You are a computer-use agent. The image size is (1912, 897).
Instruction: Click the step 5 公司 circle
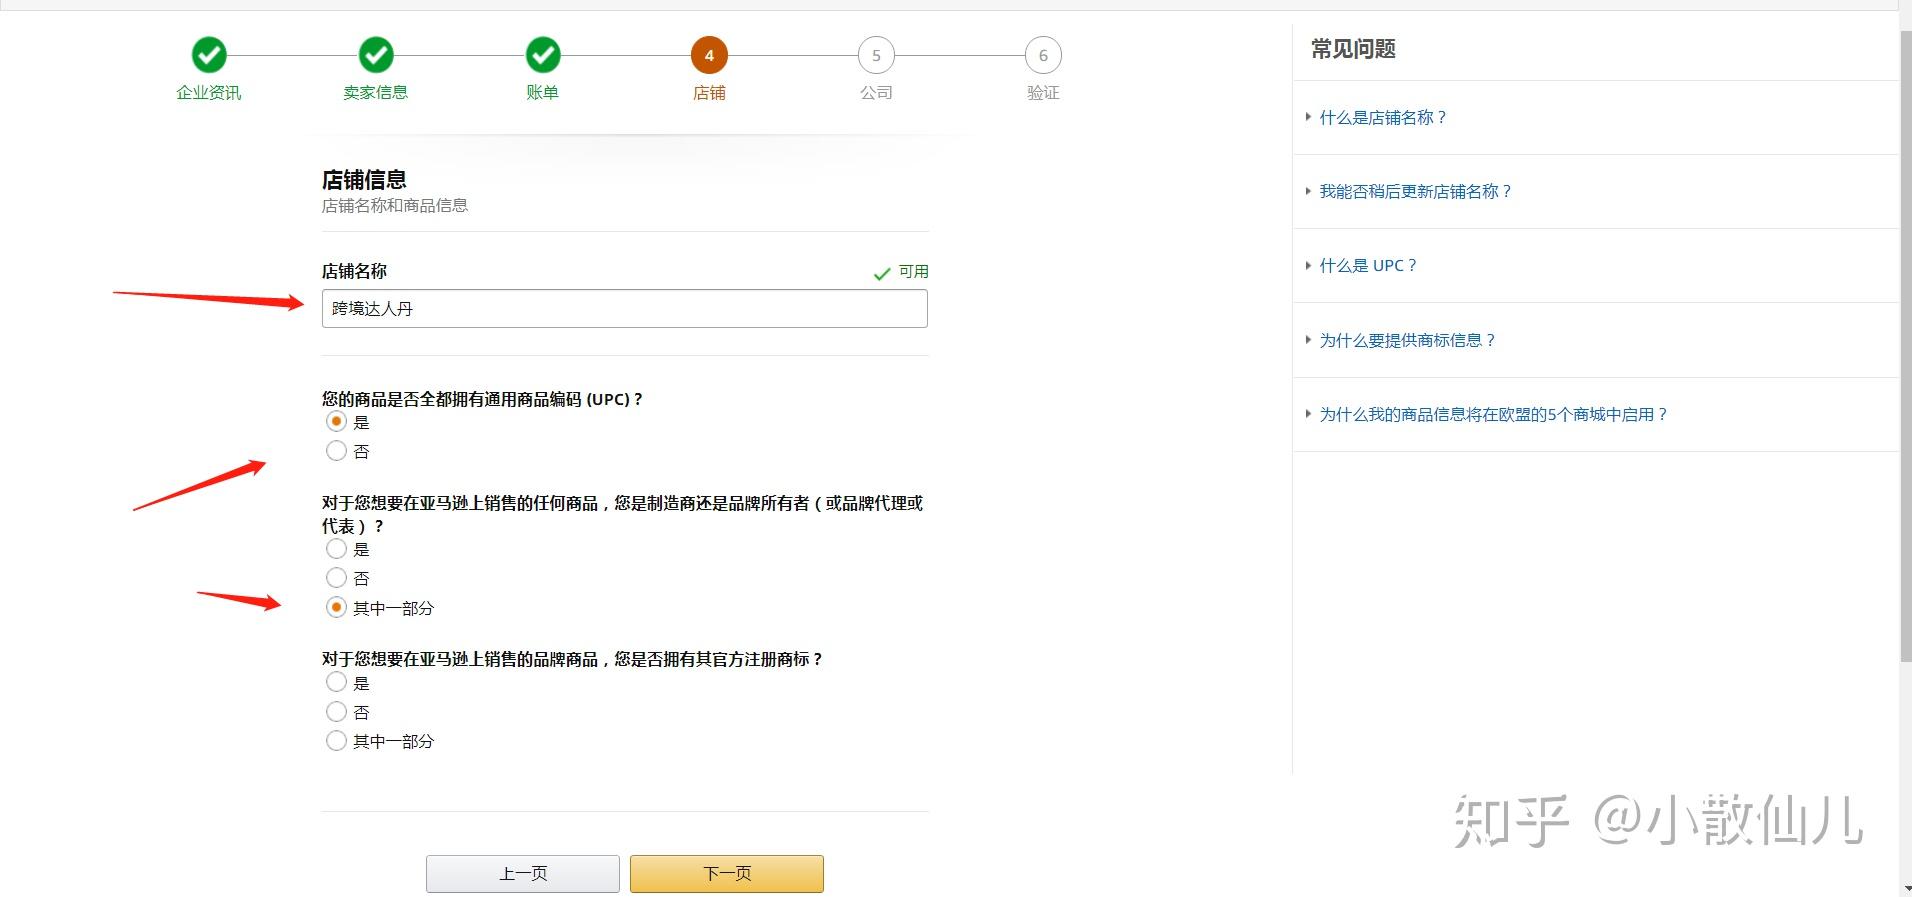(876, 55)
